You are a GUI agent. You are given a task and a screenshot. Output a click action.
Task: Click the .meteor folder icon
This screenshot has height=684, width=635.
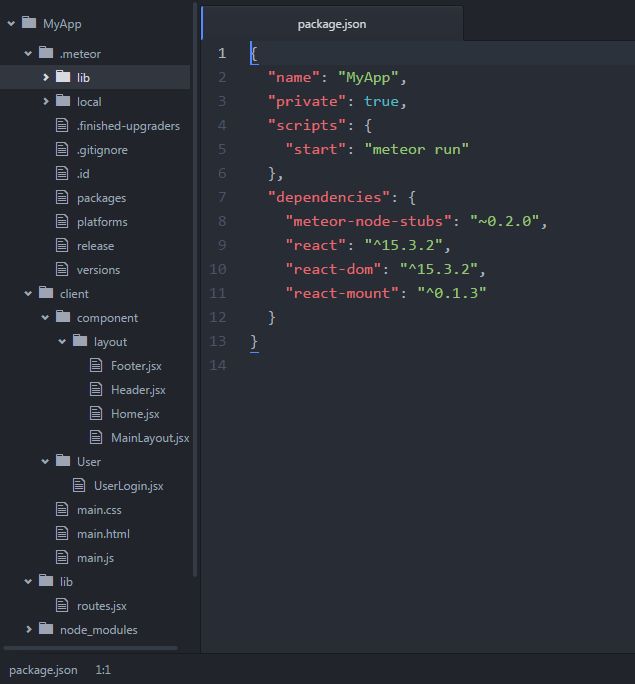pyautogui.click(x=46, y=52)
